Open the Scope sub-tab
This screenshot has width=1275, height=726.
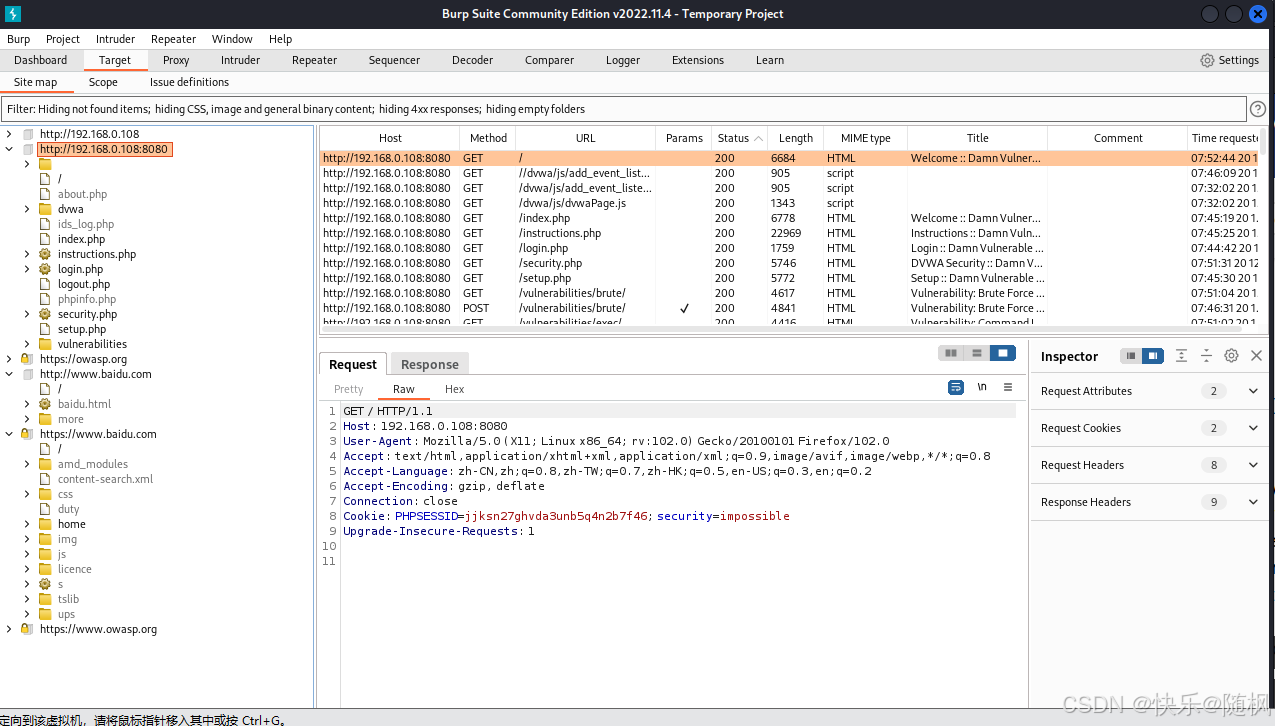pos(103,82)
